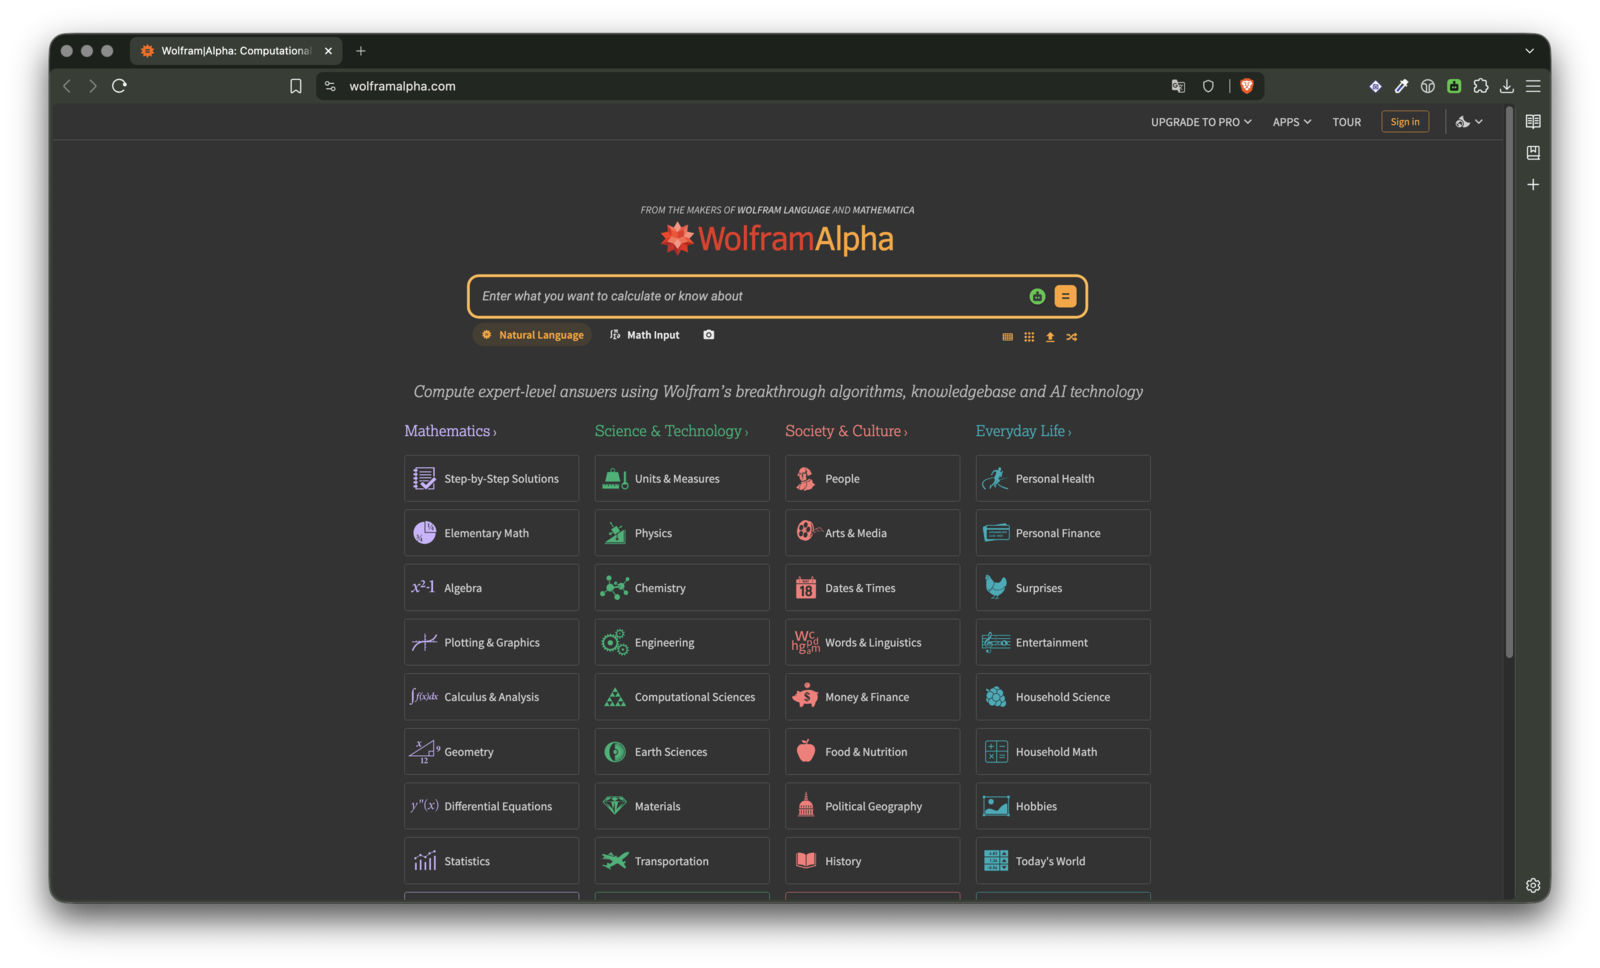Screen dimensions: 1600x968
Task: Open the Dates & Times topic
Action: click(872, 588)
